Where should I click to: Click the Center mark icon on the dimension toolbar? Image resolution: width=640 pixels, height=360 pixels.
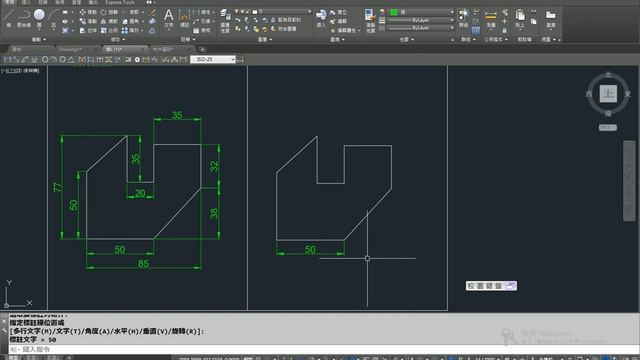pos(137,60)
